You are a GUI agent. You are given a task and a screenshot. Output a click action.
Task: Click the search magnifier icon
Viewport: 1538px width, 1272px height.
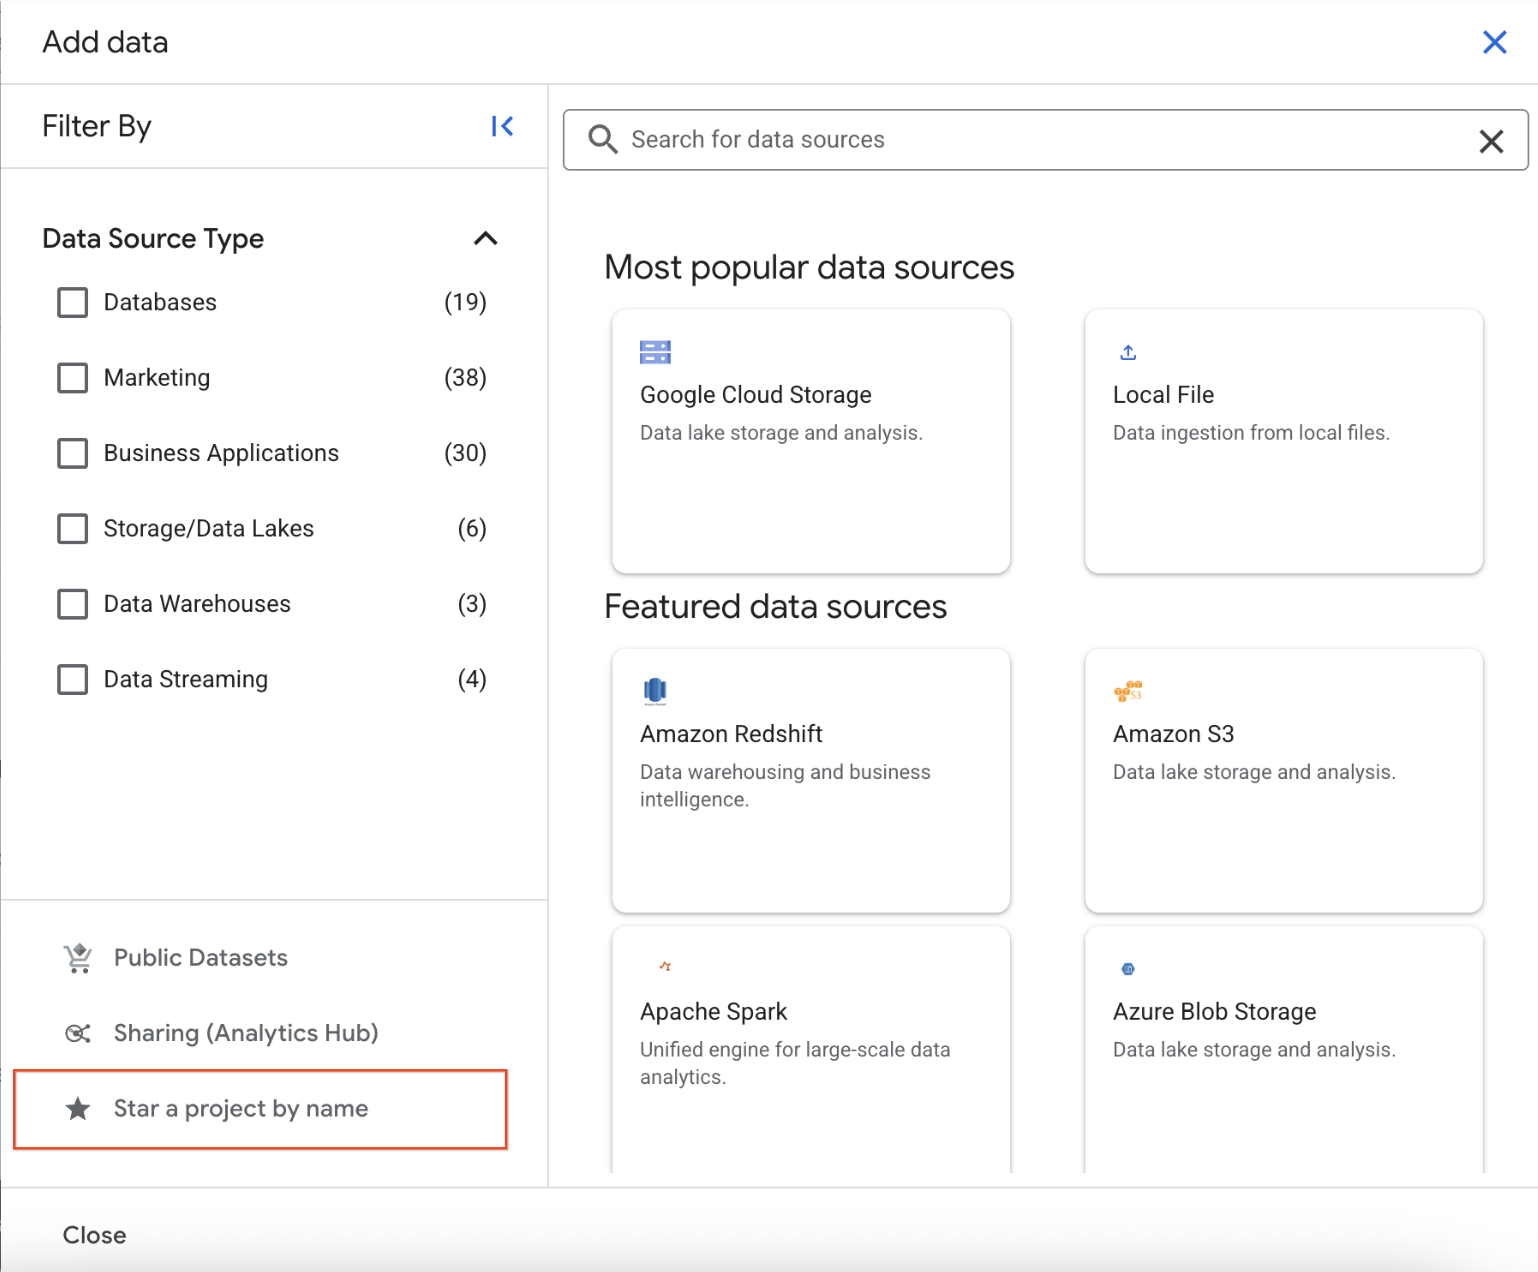[x=603, y=139]
